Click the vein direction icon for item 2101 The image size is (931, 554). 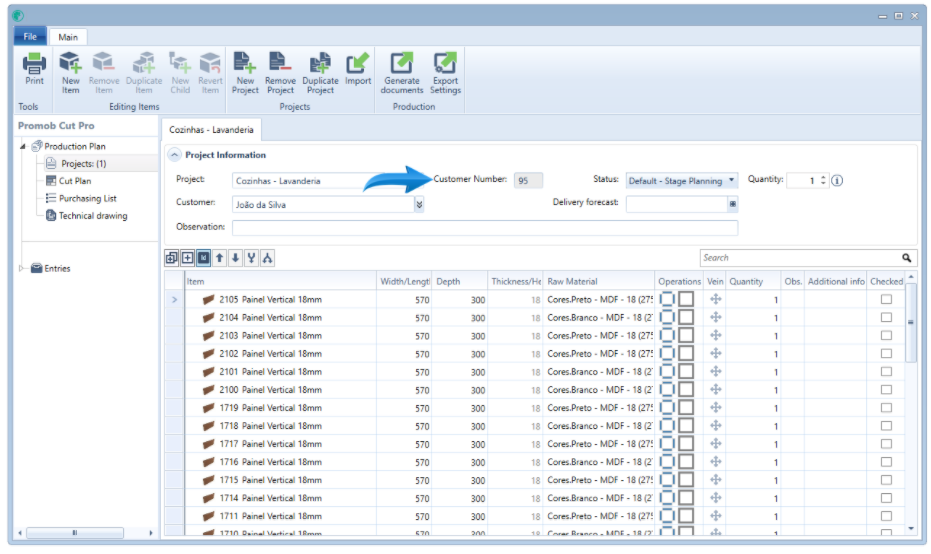(715, 372)
